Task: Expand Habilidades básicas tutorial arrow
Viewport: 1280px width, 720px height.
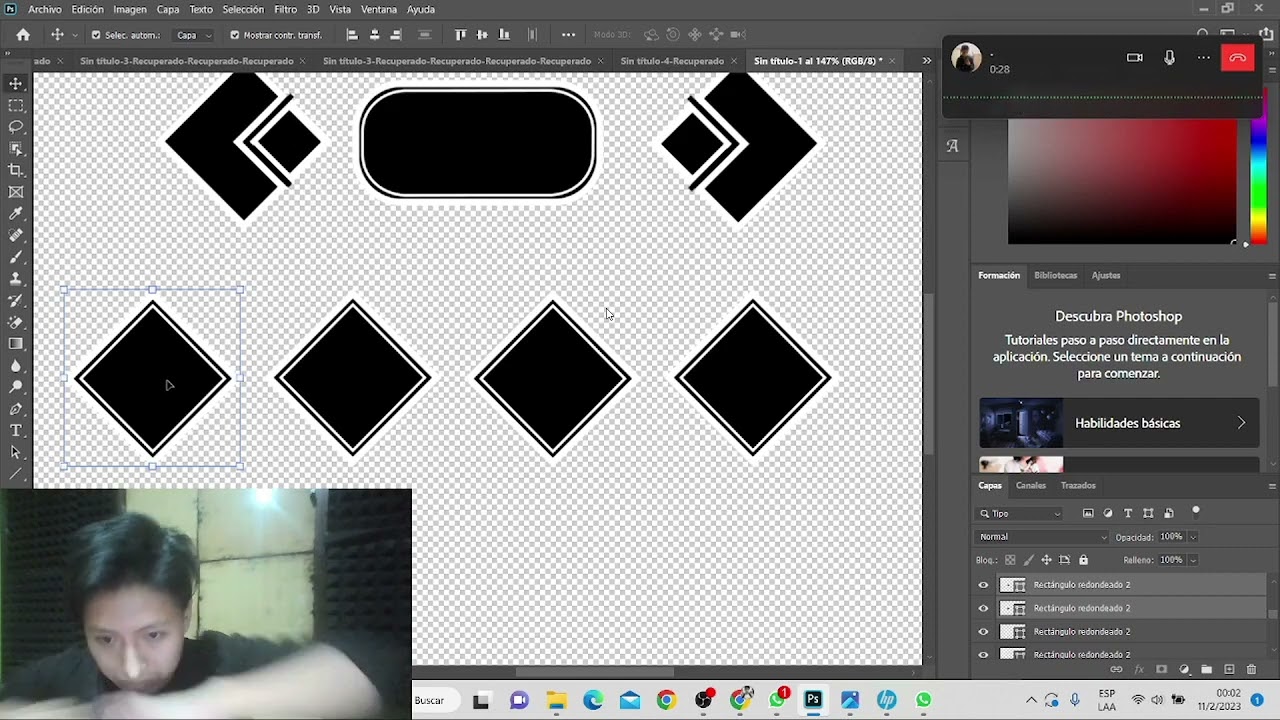Action: tap(1241, 423)
